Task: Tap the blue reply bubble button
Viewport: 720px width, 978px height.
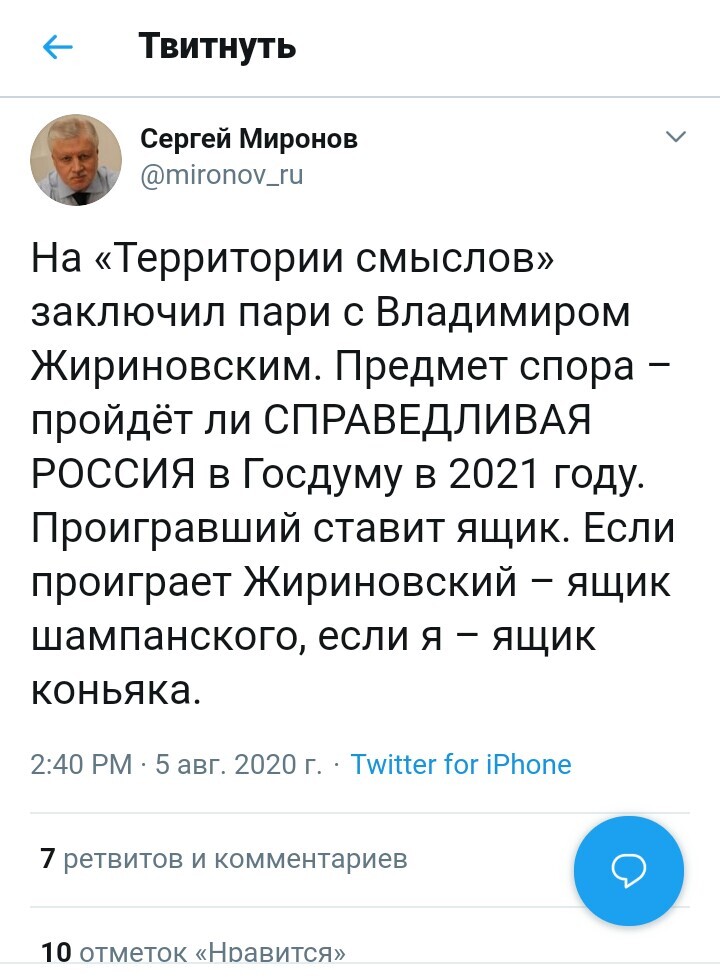Action: [x=628, y=870]
